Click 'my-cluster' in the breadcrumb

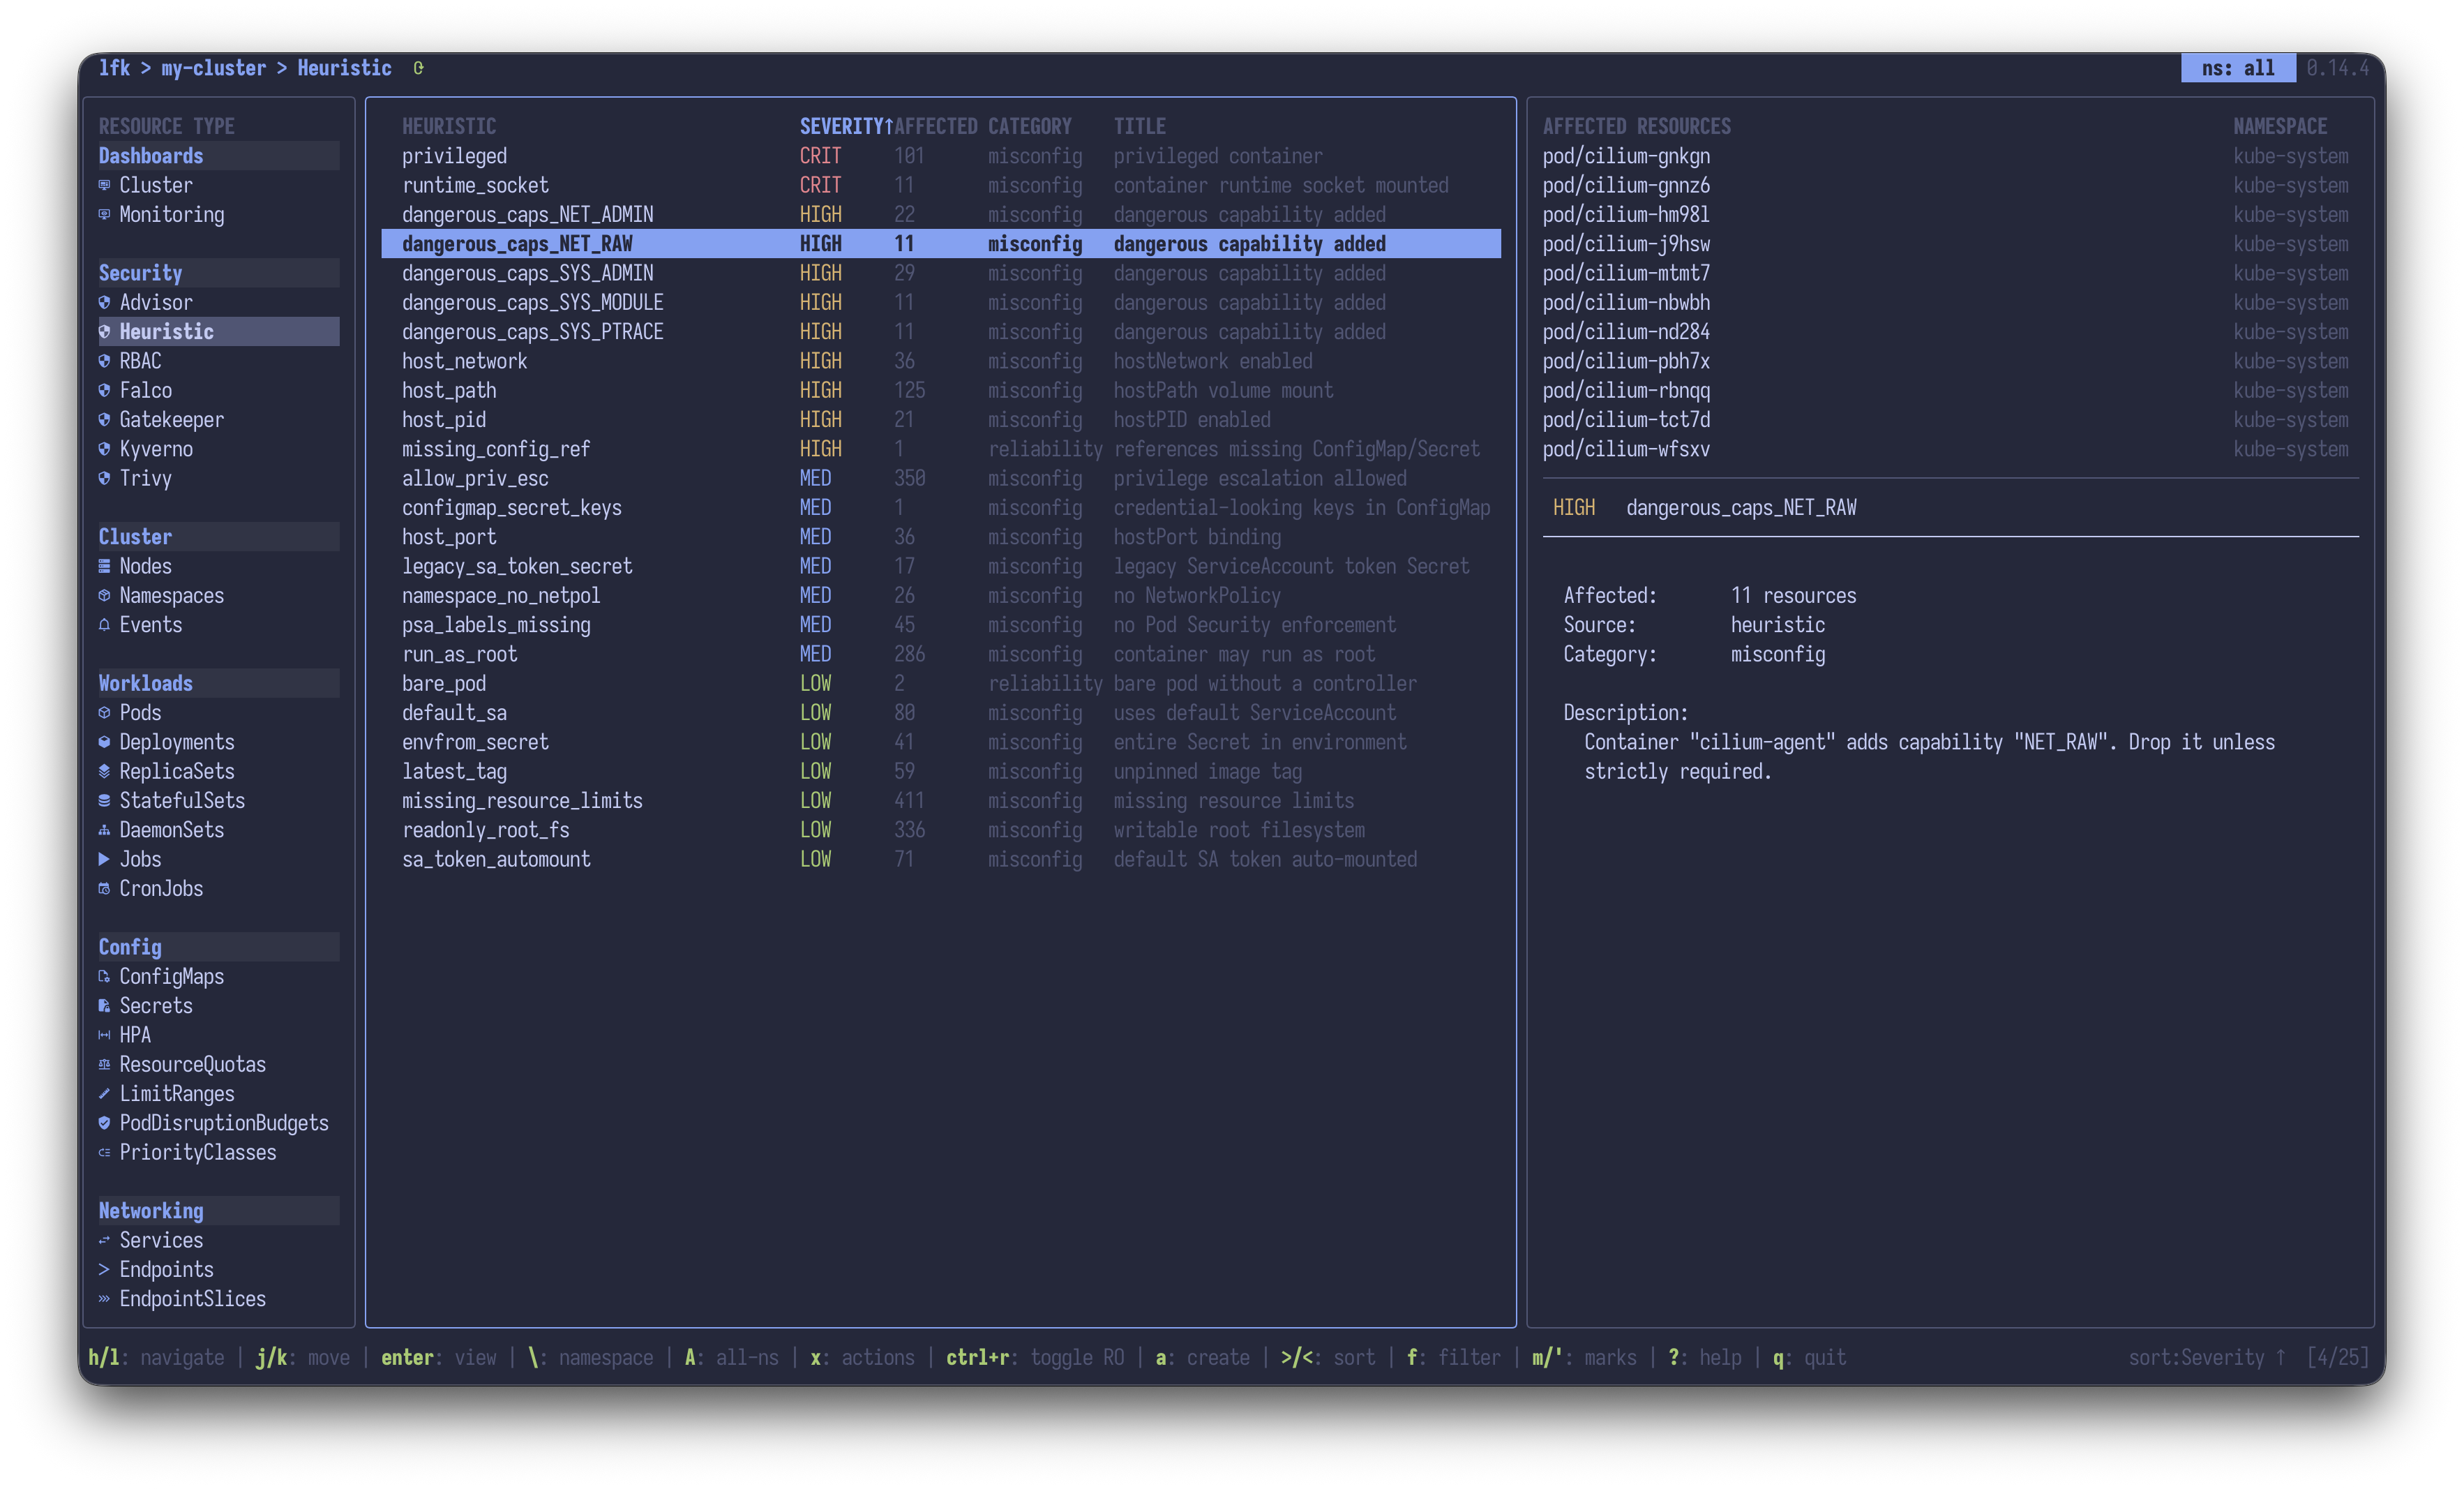pos(214,68)
